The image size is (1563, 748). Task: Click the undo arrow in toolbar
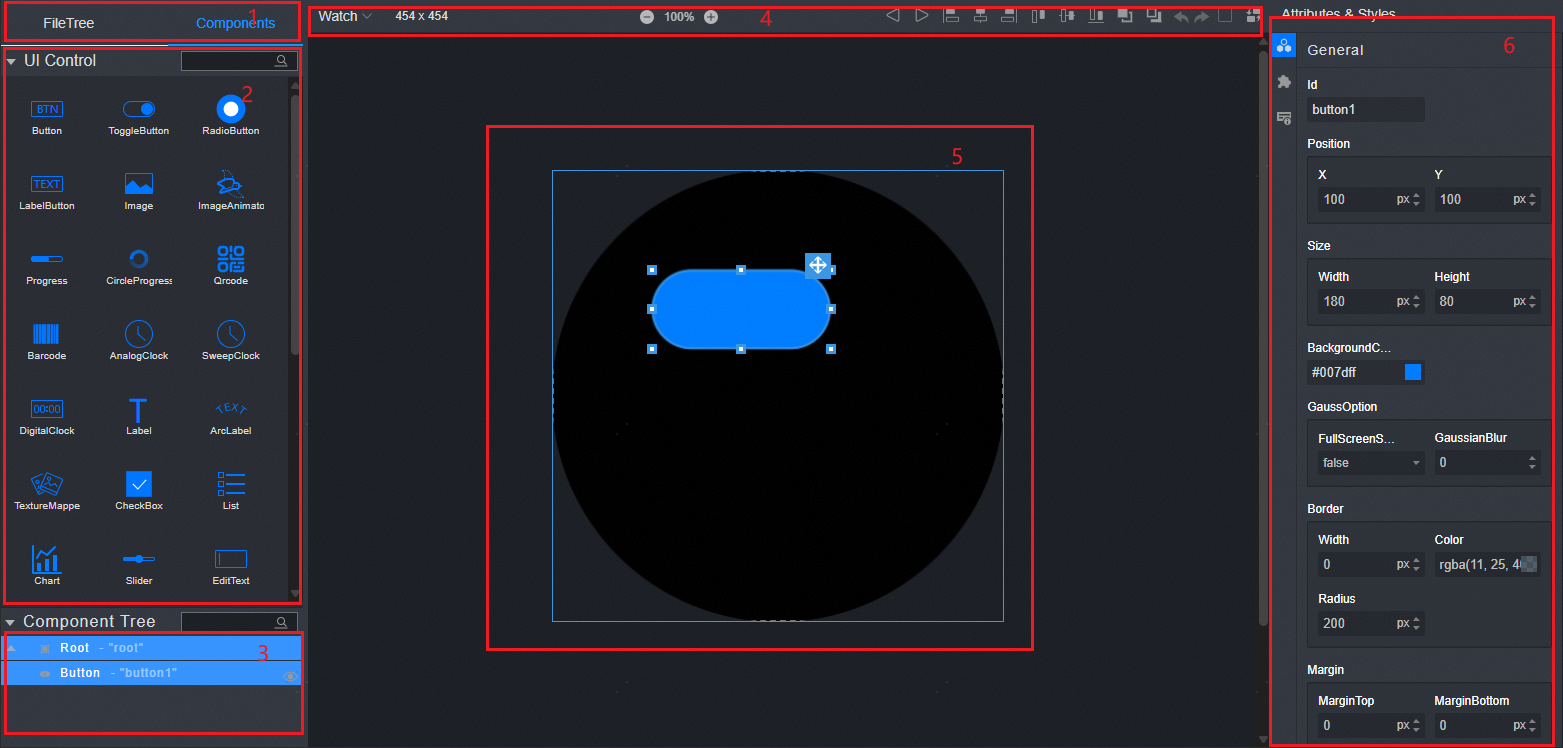tap(1181, 17)
